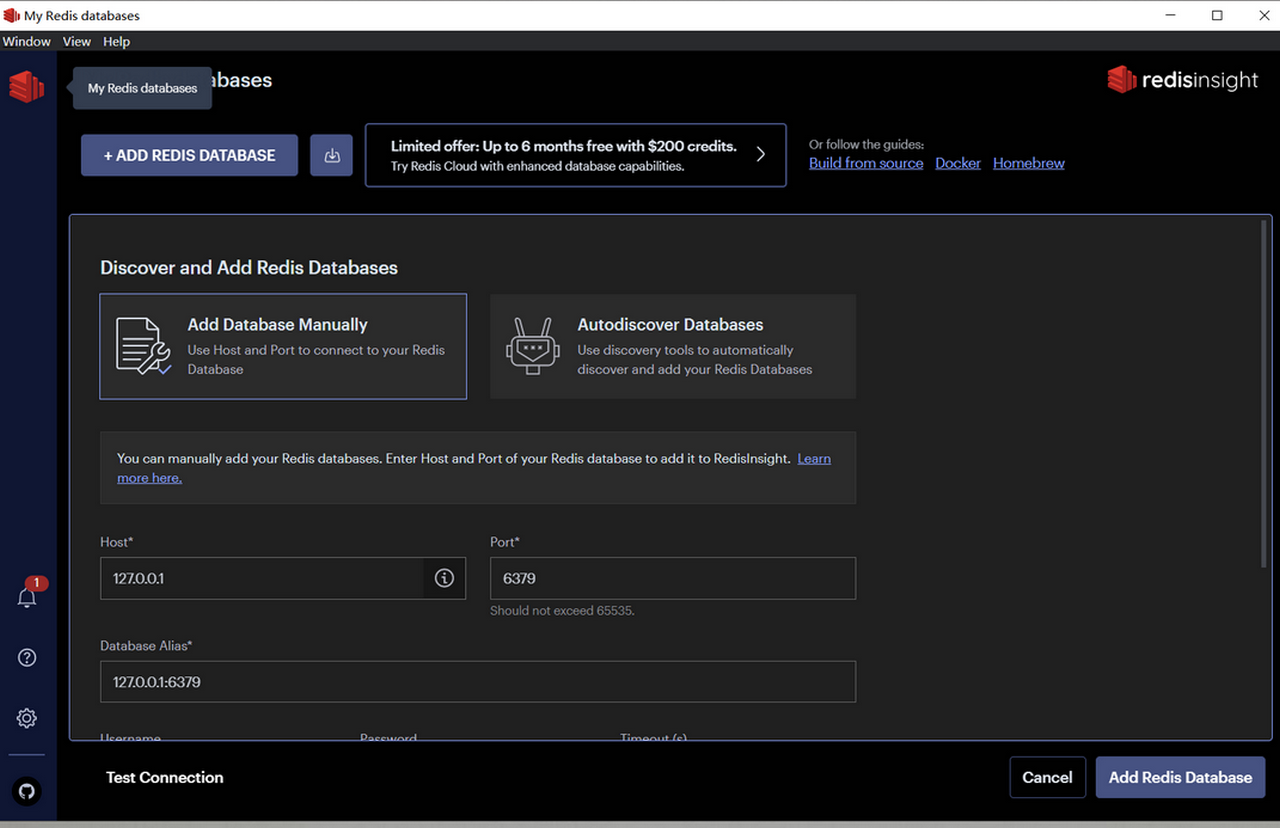Open the Window menu

point(27,41)
